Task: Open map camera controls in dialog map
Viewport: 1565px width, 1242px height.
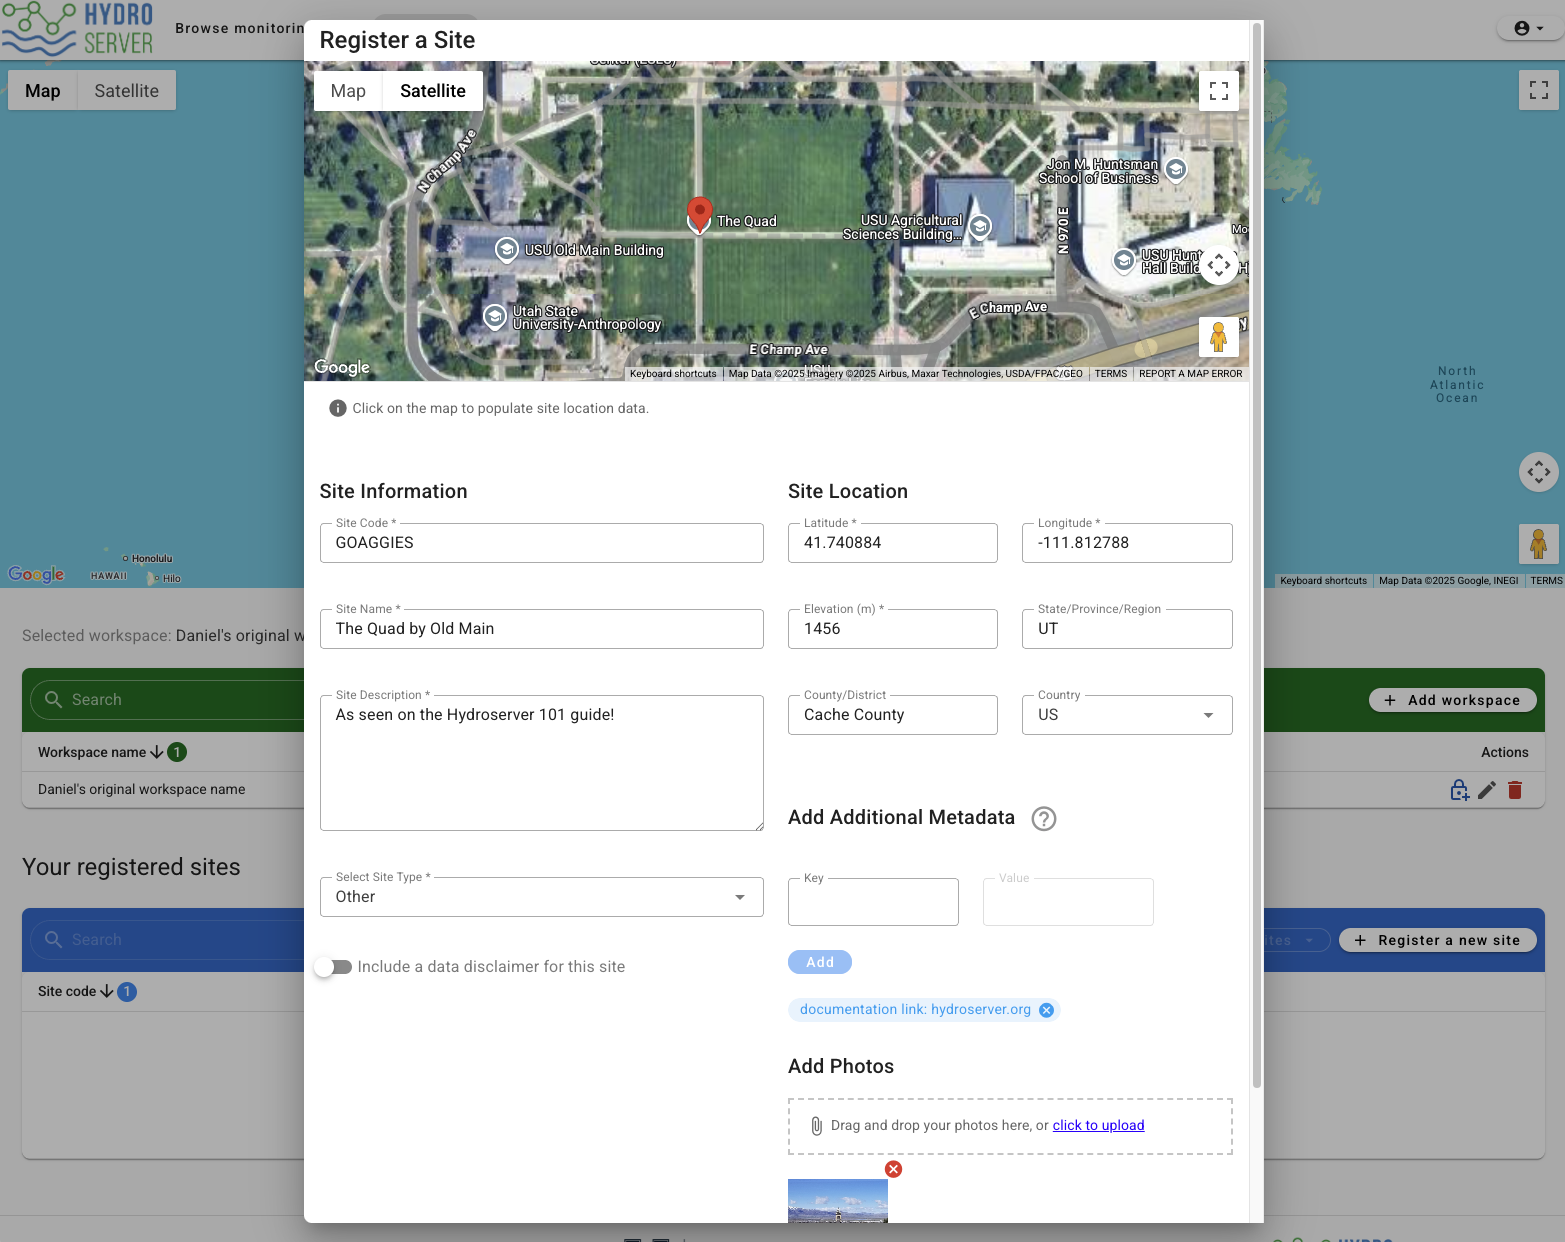Action: 1218,265
